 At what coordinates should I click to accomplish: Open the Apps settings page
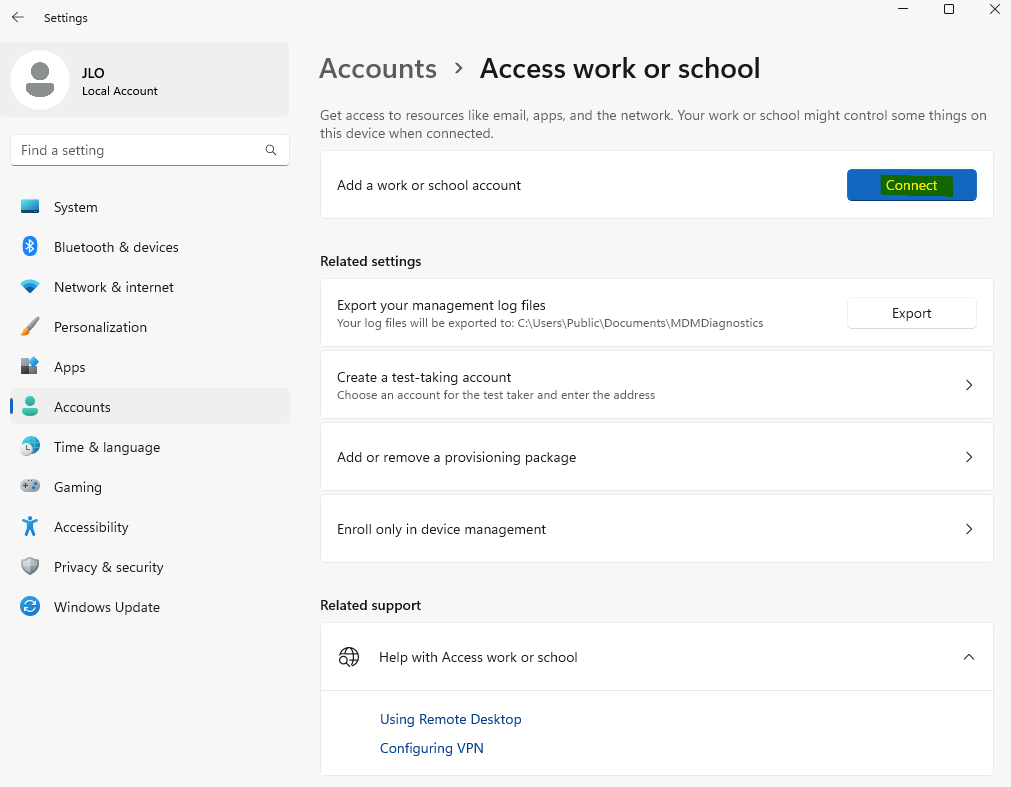click(150, 367)
